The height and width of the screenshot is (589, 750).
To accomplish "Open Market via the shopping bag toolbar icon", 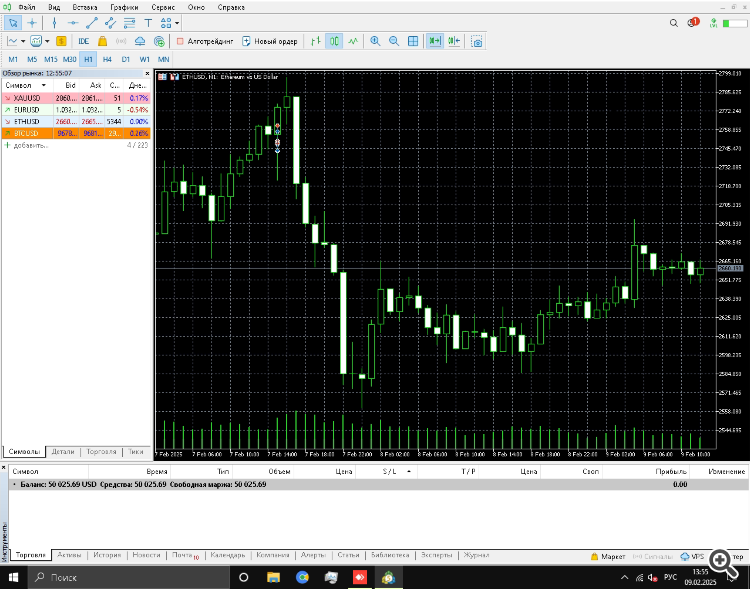I will (102, 41).
